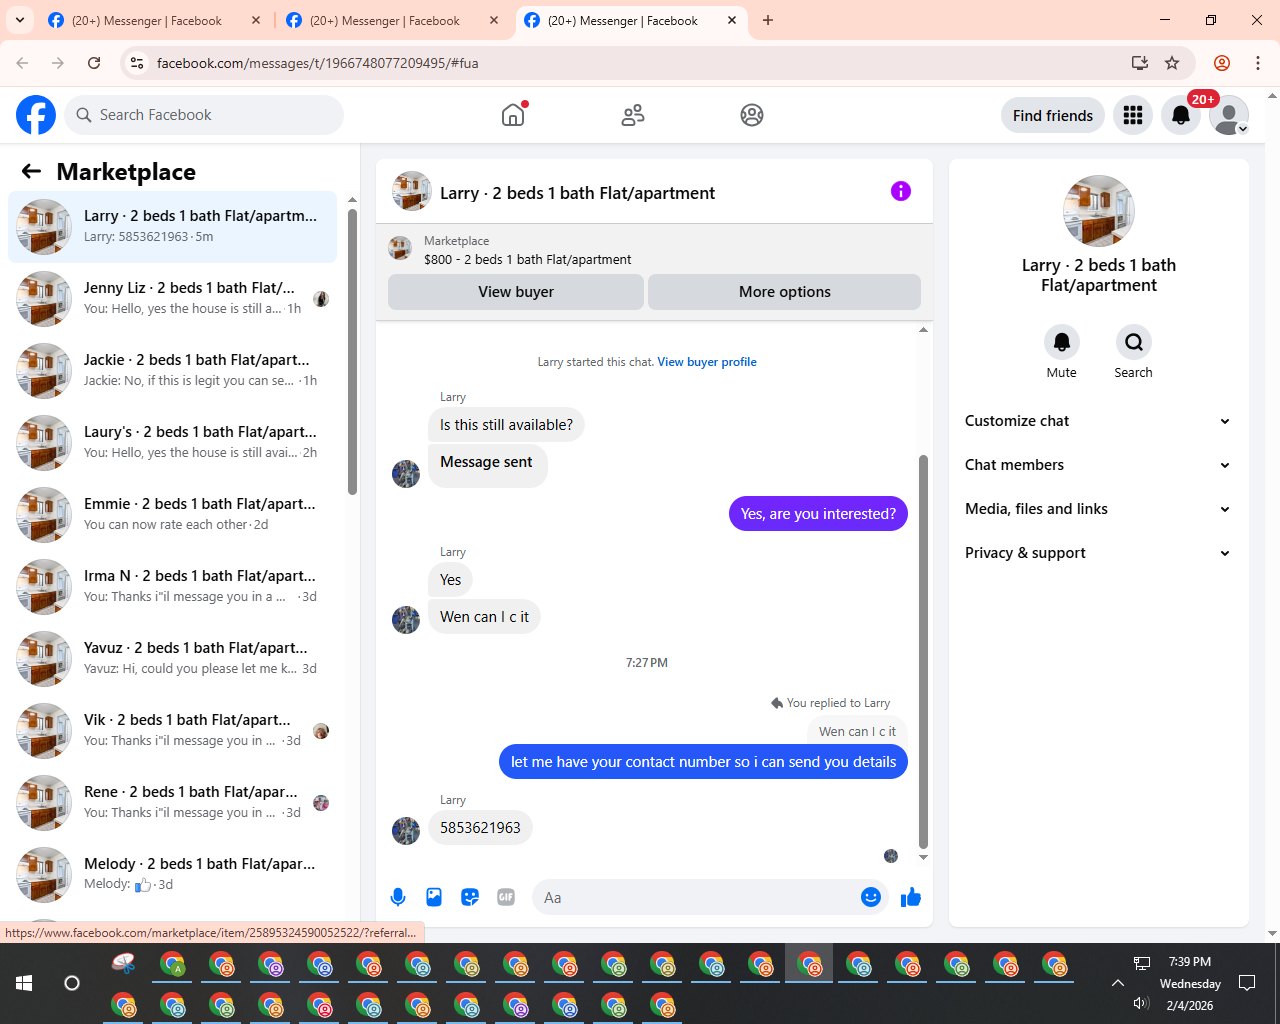Open the Windows notification center icon
Screen dimensions: 1280x1024
click(x=1247, y=983)
